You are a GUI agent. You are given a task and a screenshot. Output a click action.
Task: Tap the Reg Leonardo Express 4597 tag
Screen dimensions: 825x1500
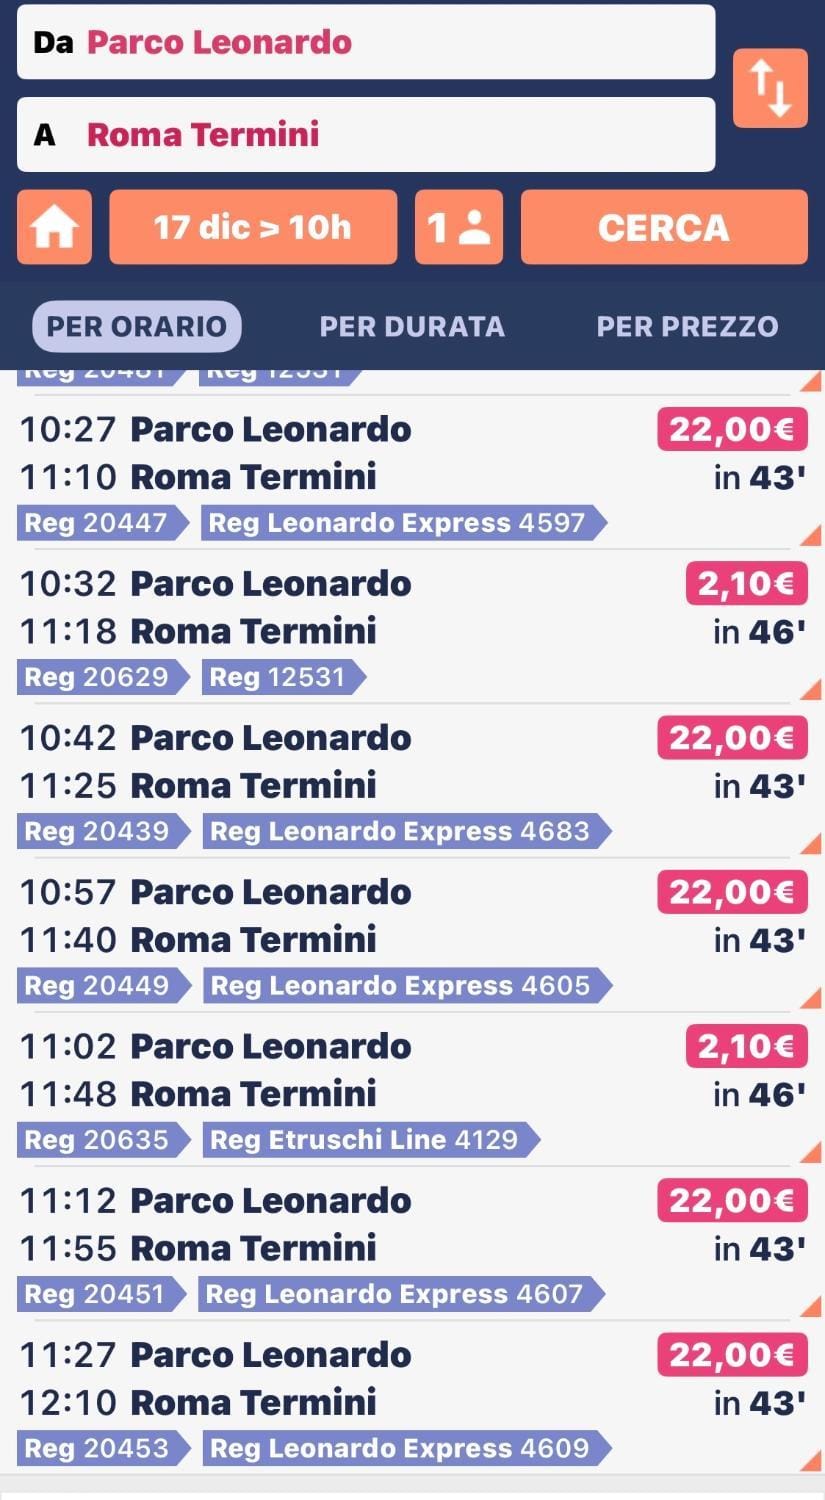coord(402,523)
